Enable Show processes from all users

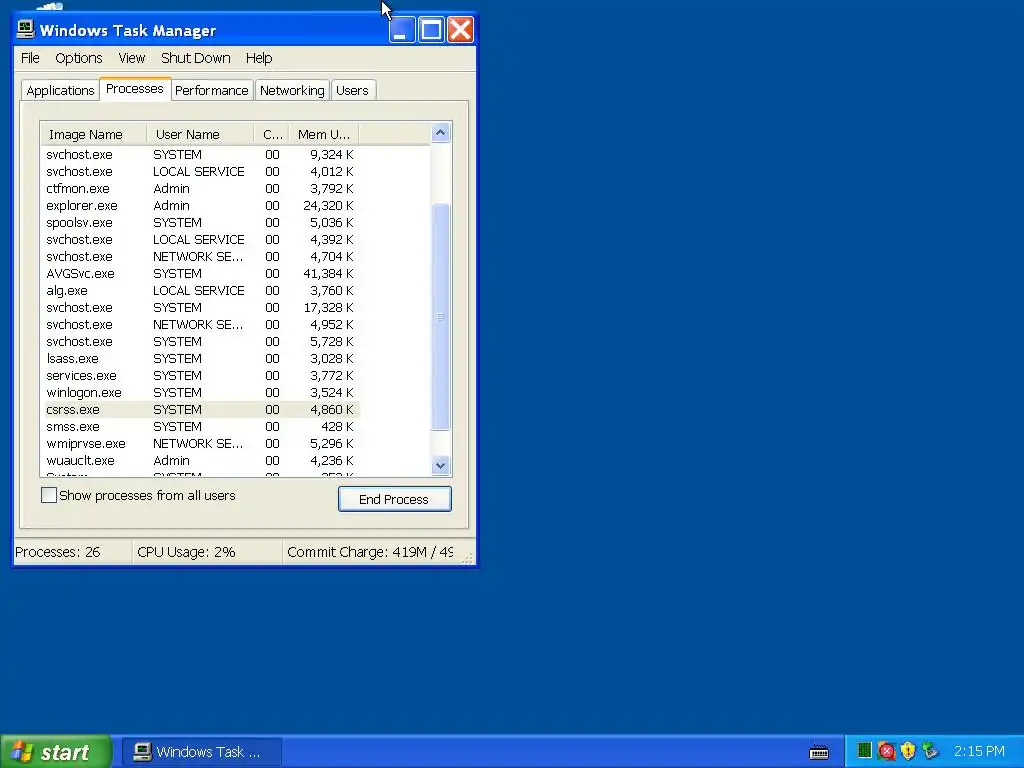pos(49,495)
